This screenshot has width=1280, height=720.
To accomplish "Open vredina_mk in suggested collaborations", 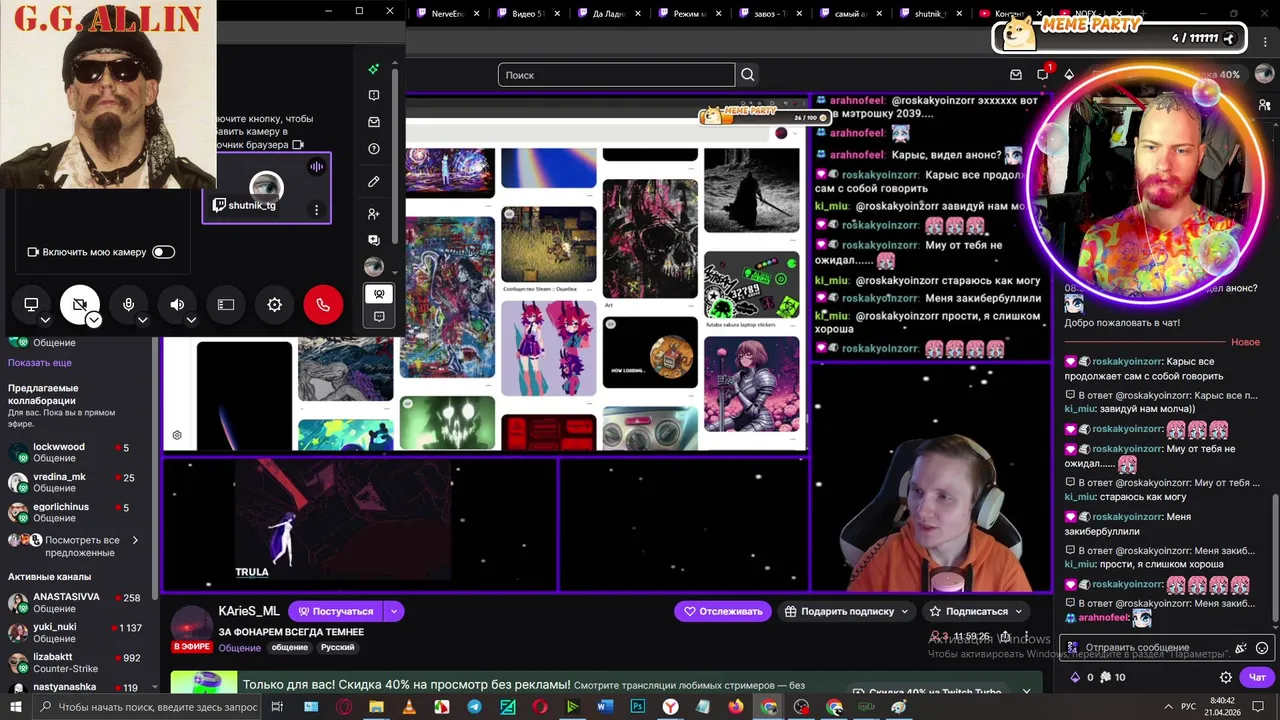I will [76, 483].
